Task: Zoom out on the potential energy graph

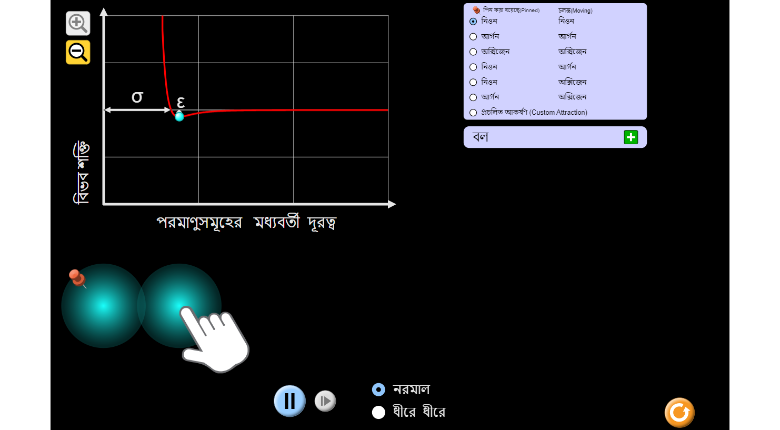Action: (78, 52)
